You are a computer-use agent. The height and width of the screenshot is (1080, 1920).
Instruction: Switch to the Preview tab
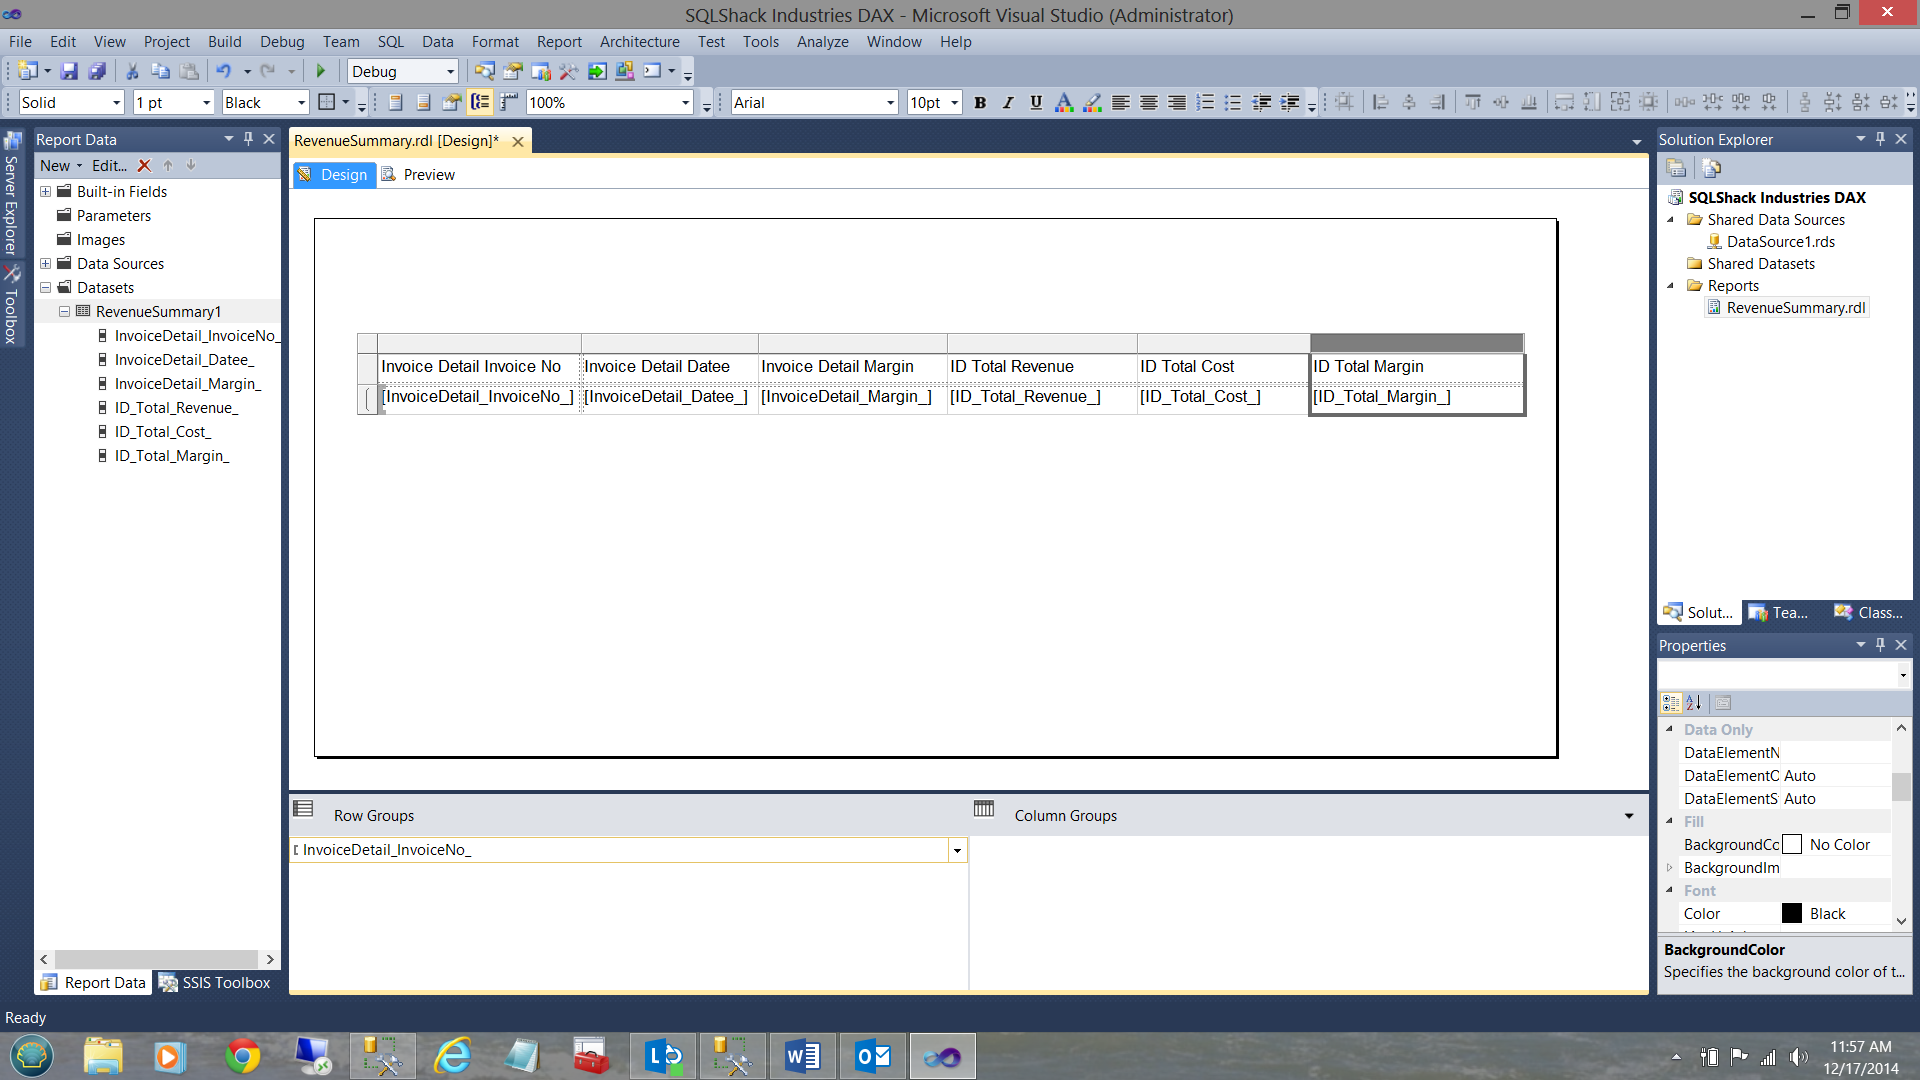click(429, 175)
